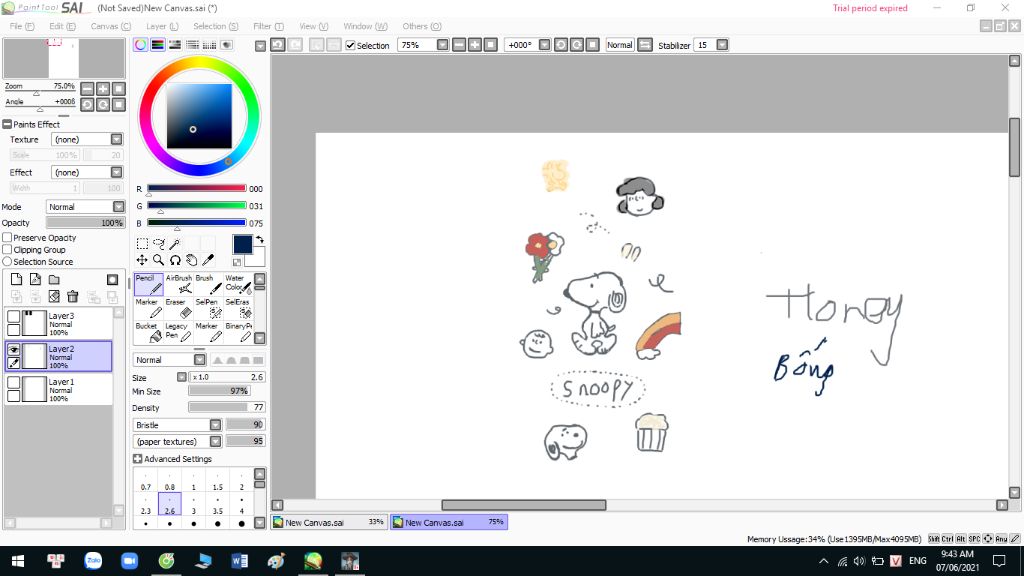
Task: Undo with the toolbar undo arrow
Action: (278, 44)
